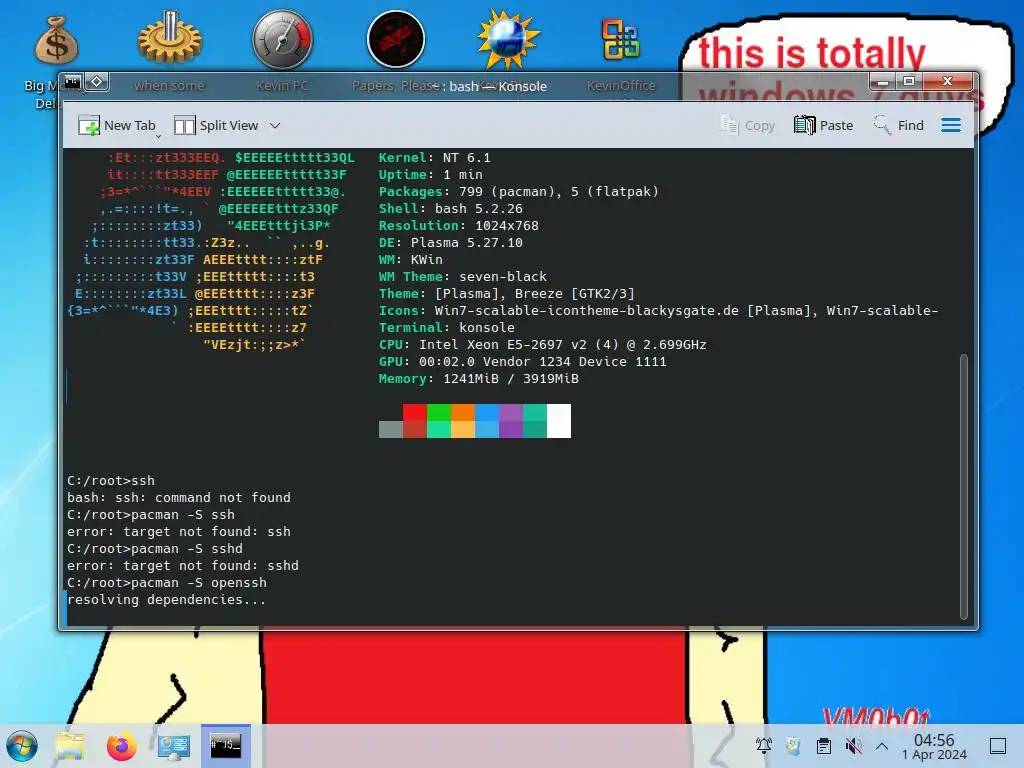Click the 'pacman -S openssh' command line
The width and height of the screenshot is (1024, 768).
pos(167,583)
